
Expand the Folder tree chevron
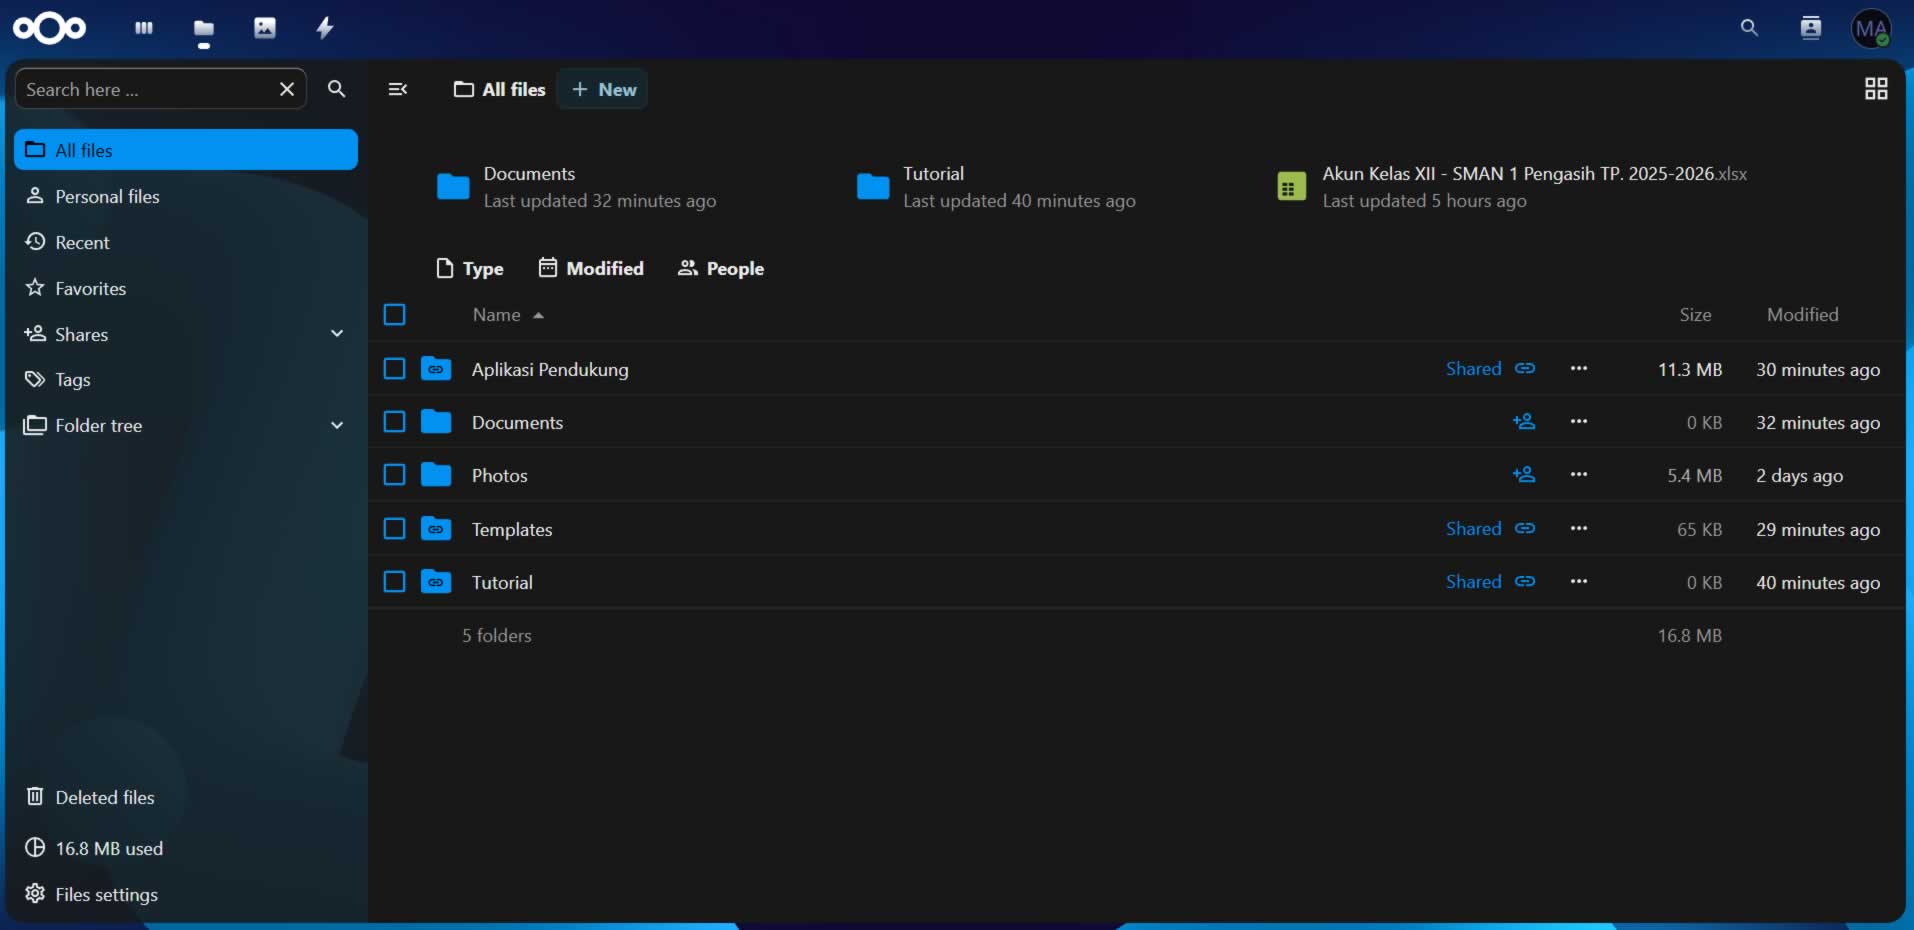337,425
